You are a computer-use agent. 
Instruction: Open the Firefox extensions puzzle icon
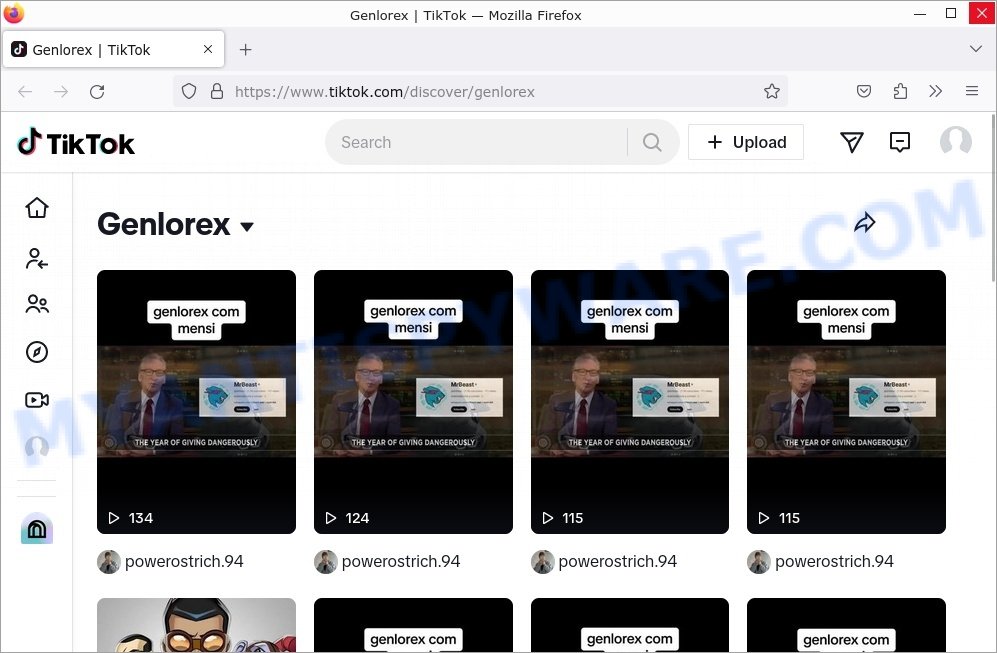click(x=900, y=92)
